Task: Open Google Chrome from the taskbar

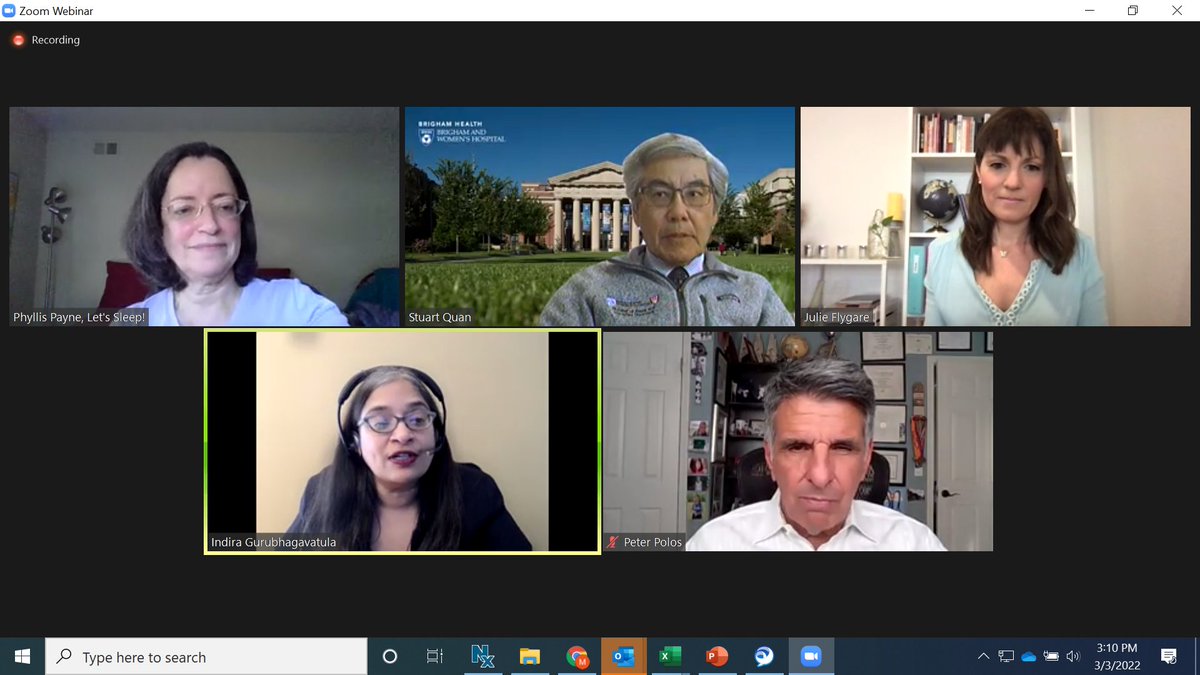Action: [x=577, y=657]
